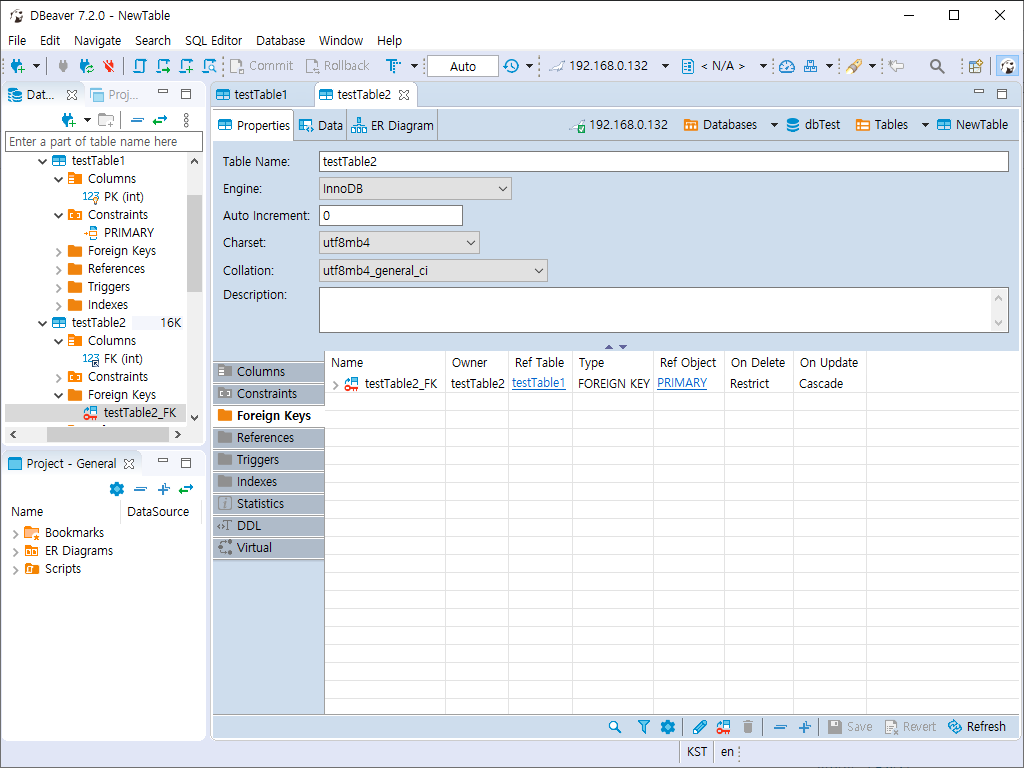
Task: Click the edit pencil icon in bottom toolbar
Action: coord(699,727)
